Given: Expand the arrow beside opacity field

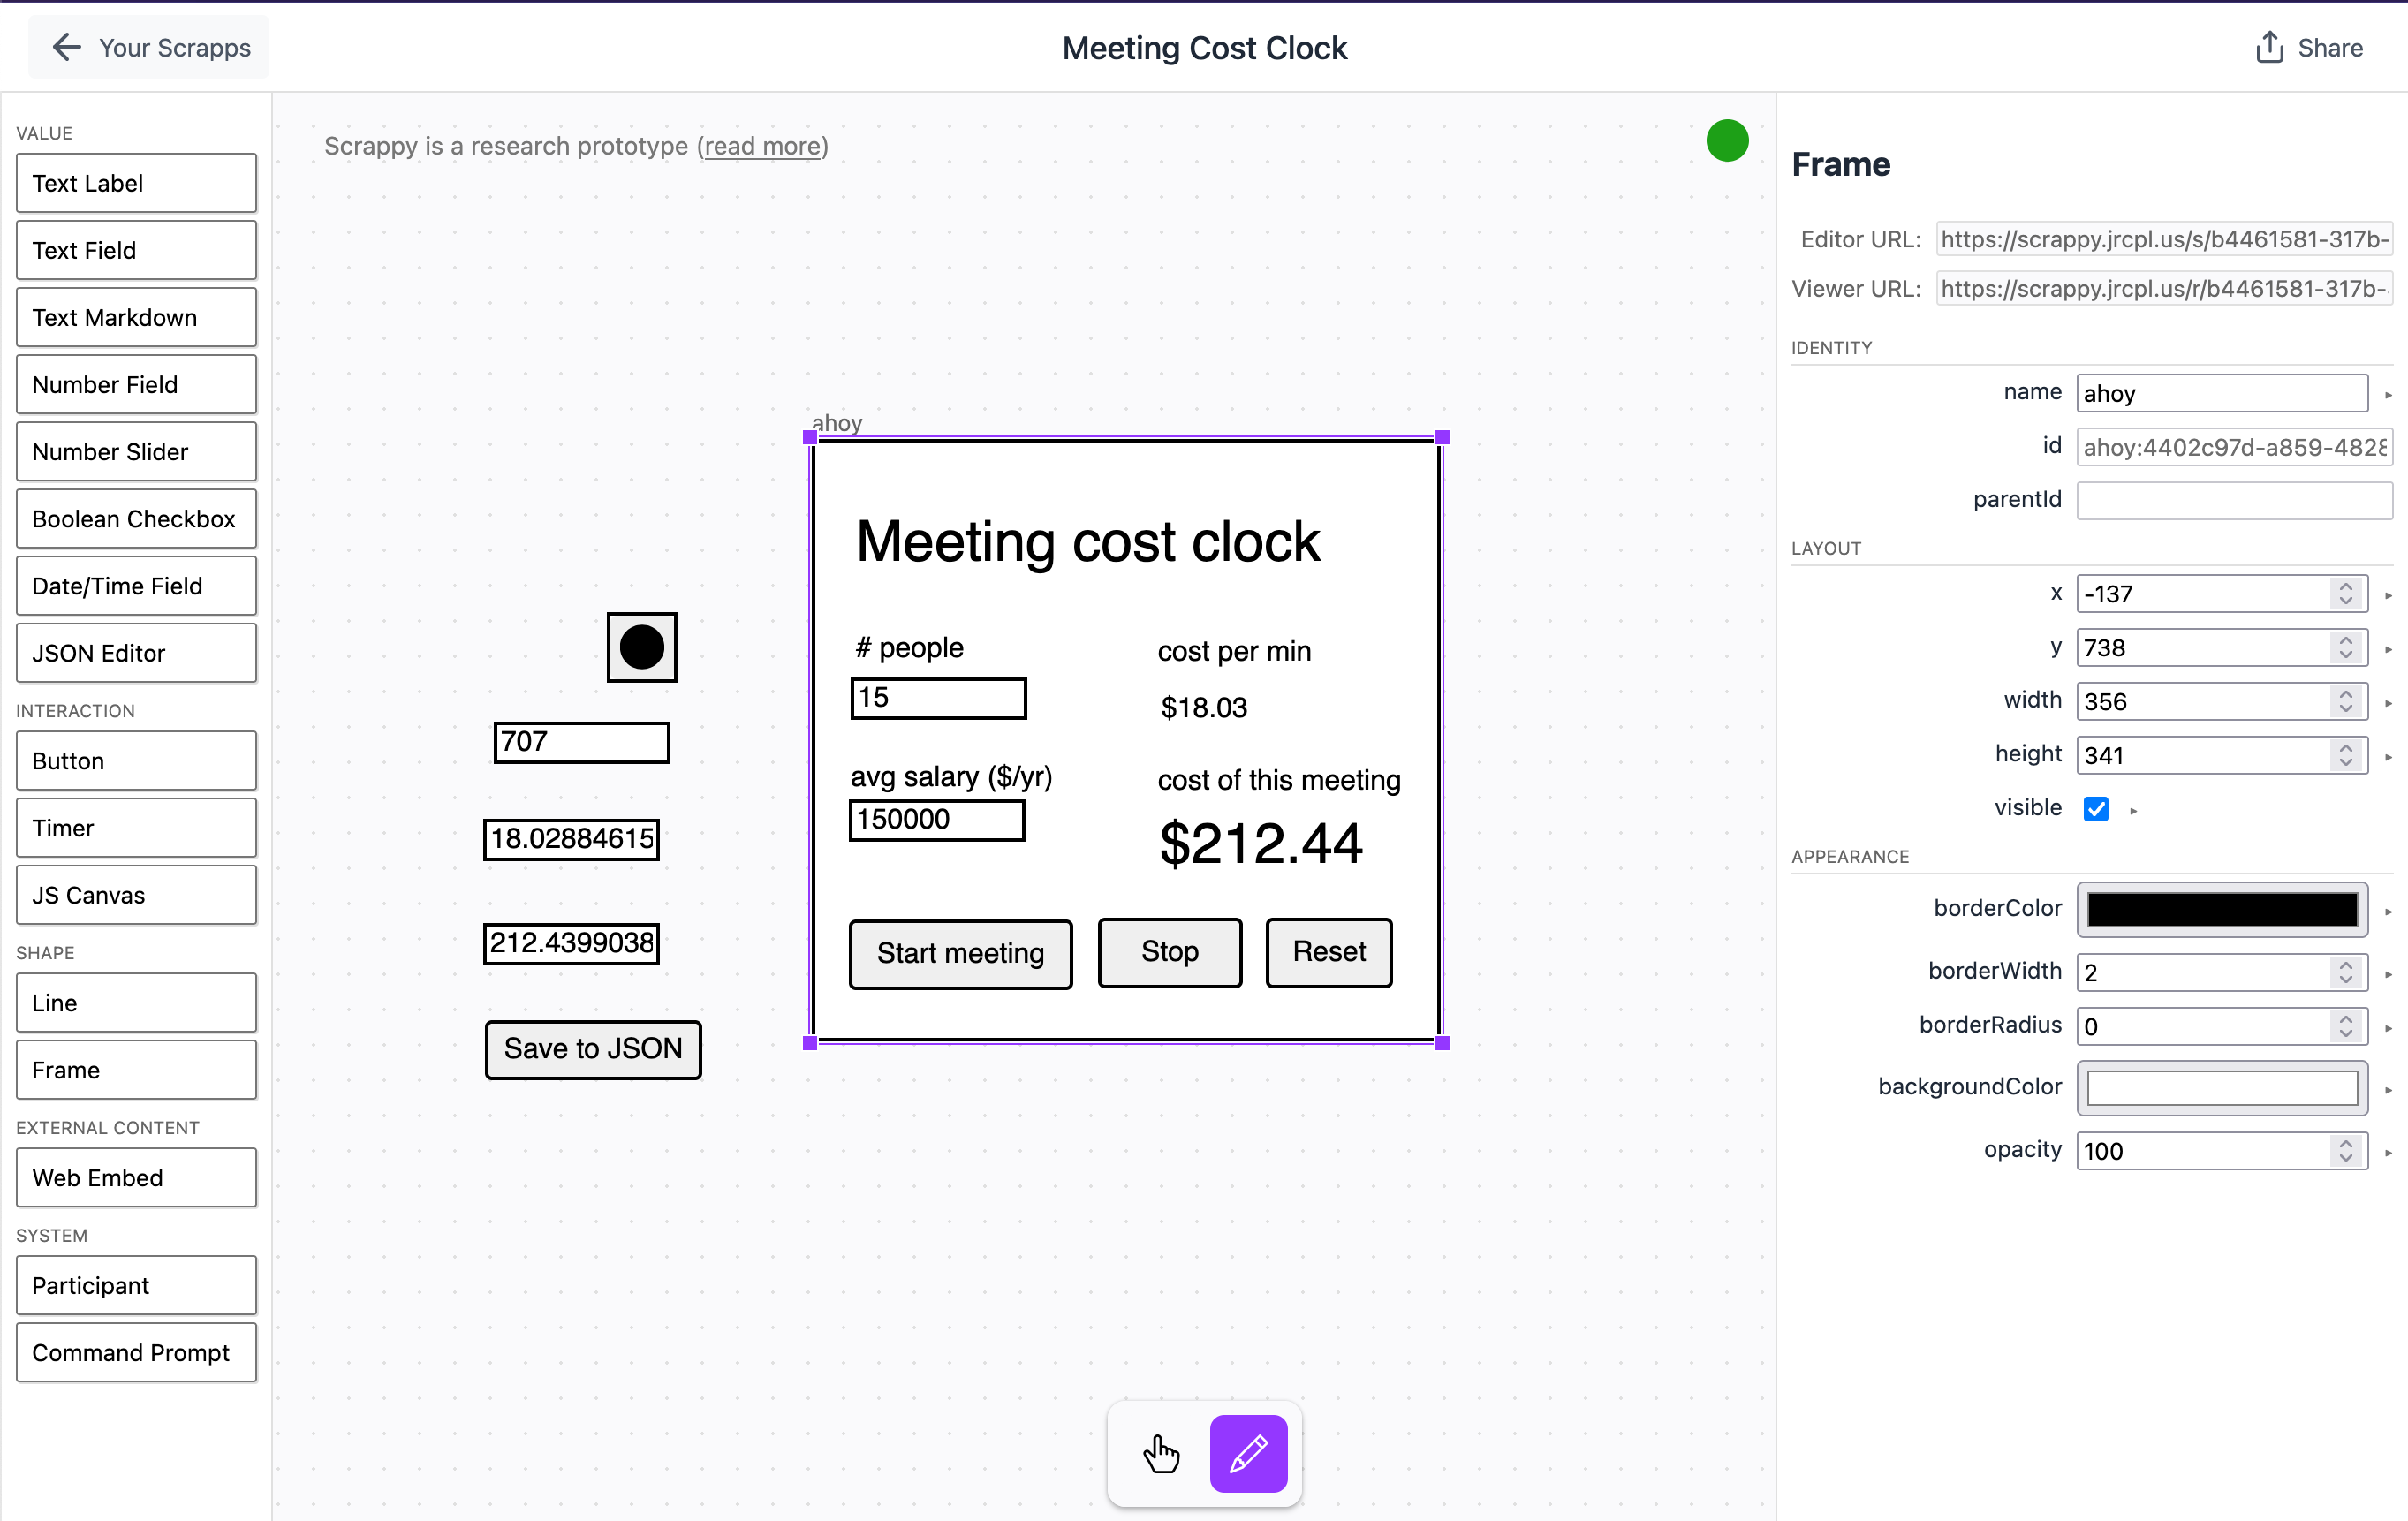Looking at the screenshot, I should (2388, 1153).
